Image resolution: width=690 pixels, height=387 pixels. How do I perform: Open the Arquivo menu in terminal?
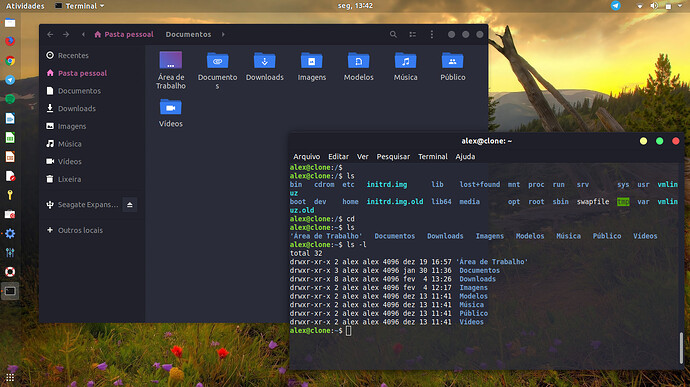[307, 156]
